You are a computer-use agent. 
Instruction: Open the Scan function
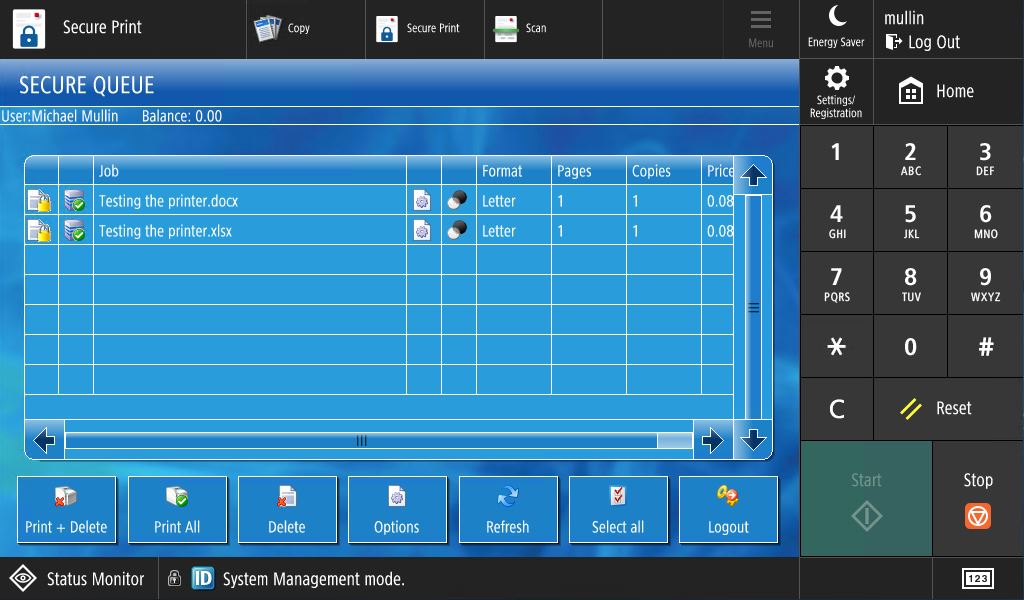click(x=521, y=29)
